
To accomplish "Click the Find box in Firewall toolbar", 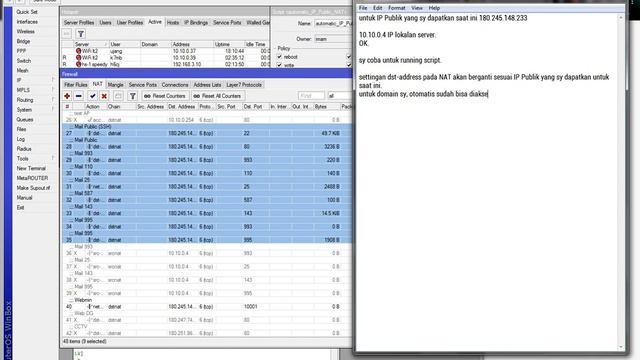I will click(311, 96).
